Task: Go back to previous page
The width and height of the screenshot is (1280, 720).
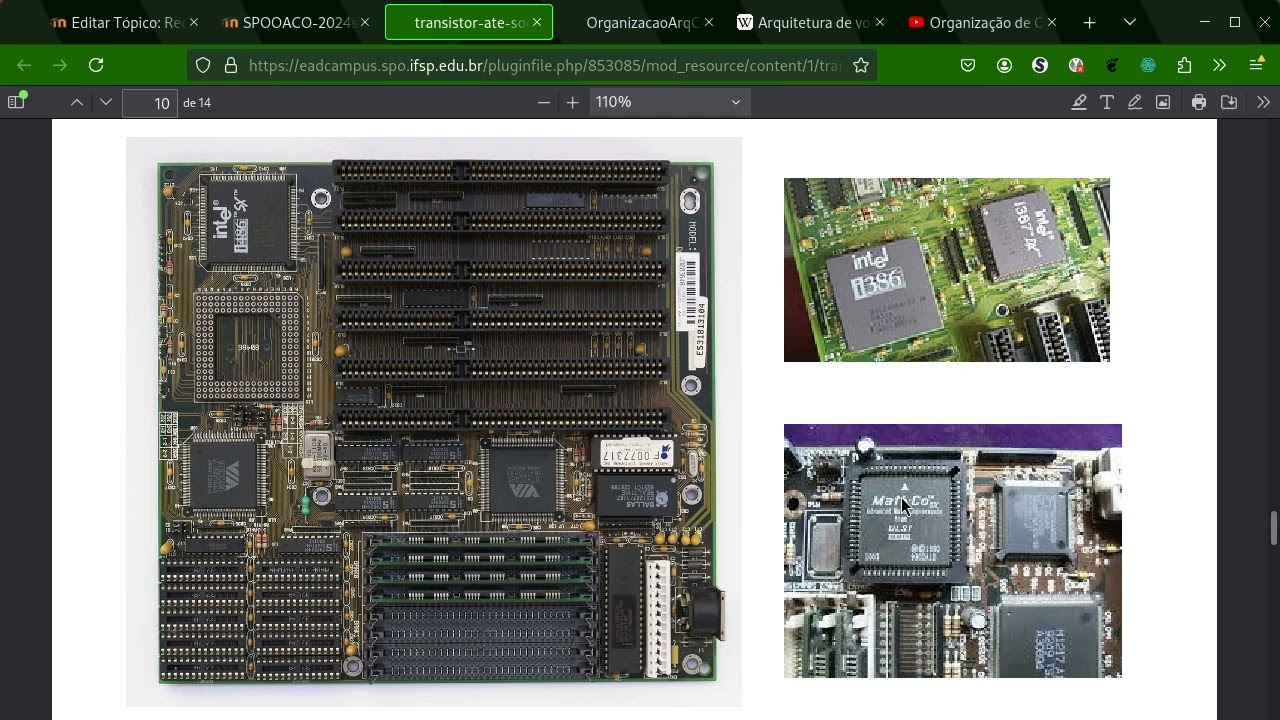Action: coord(24,65)
